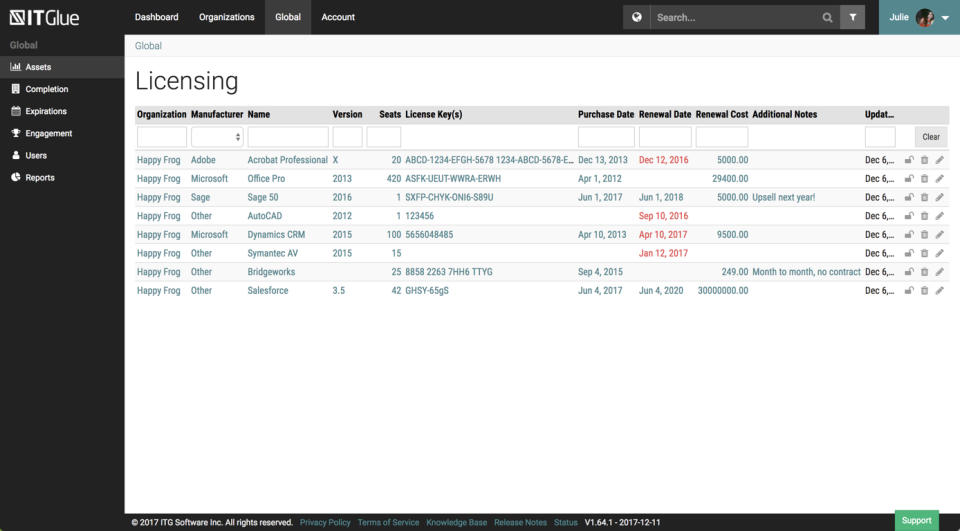Image resolution: width=960 pixels, height=531 pixels.
Task: Click Happy Frog in the Salesforce row
Action: [159, 291]
